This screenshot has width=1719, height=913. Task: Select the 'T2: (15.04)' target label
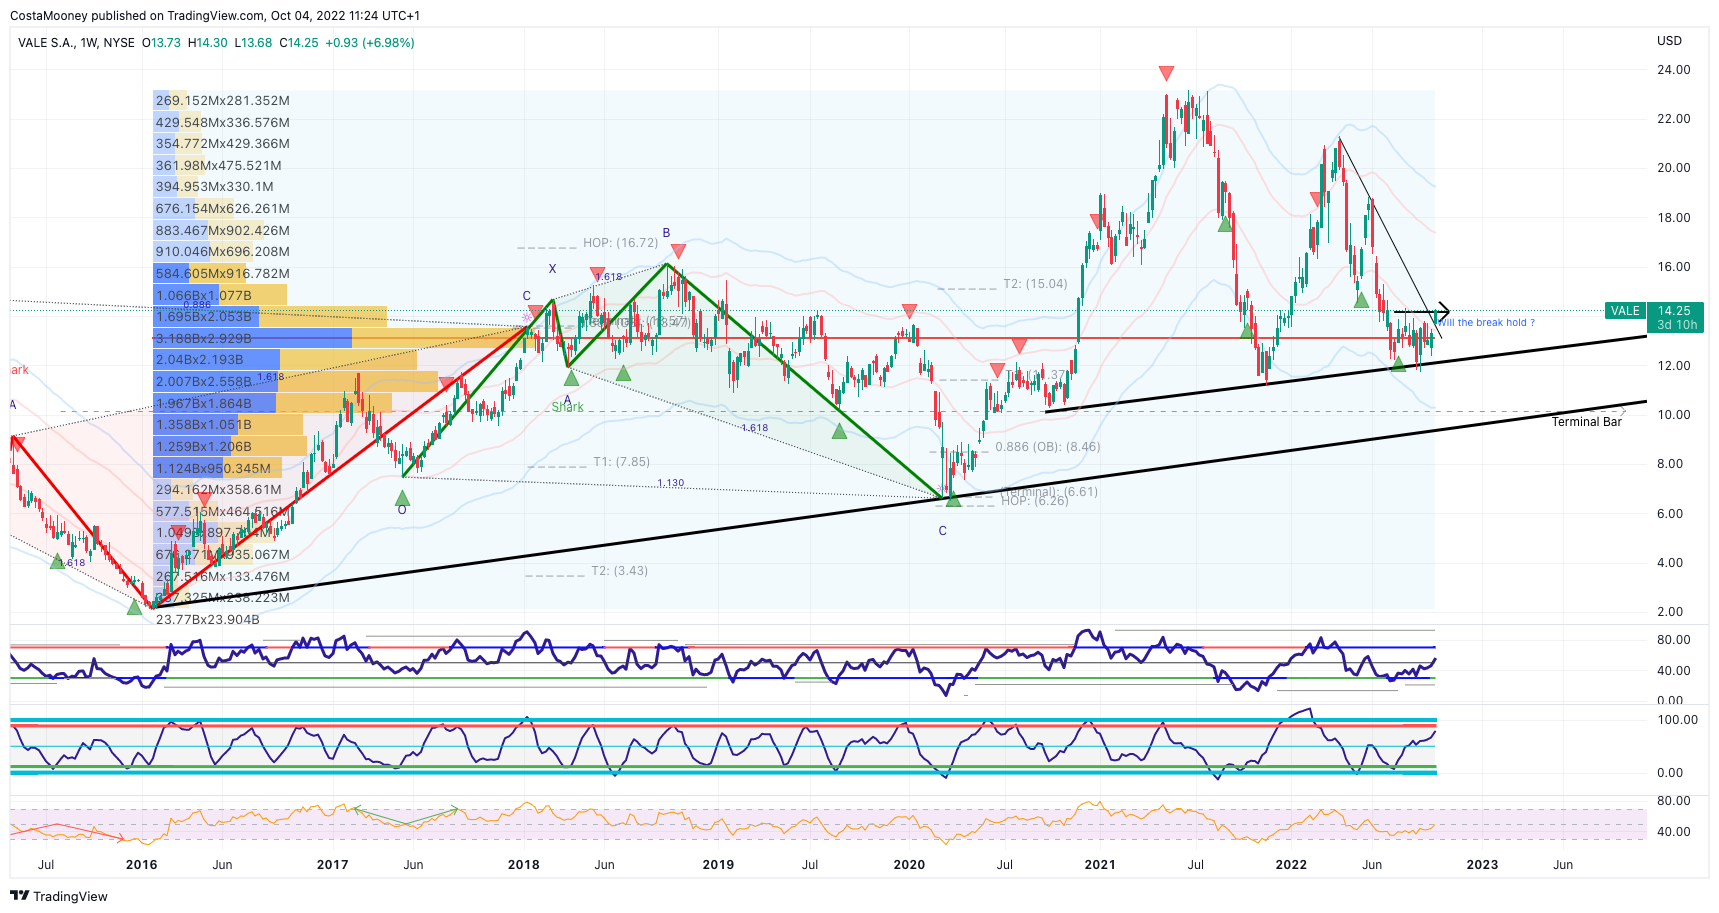pos(1035,284)
